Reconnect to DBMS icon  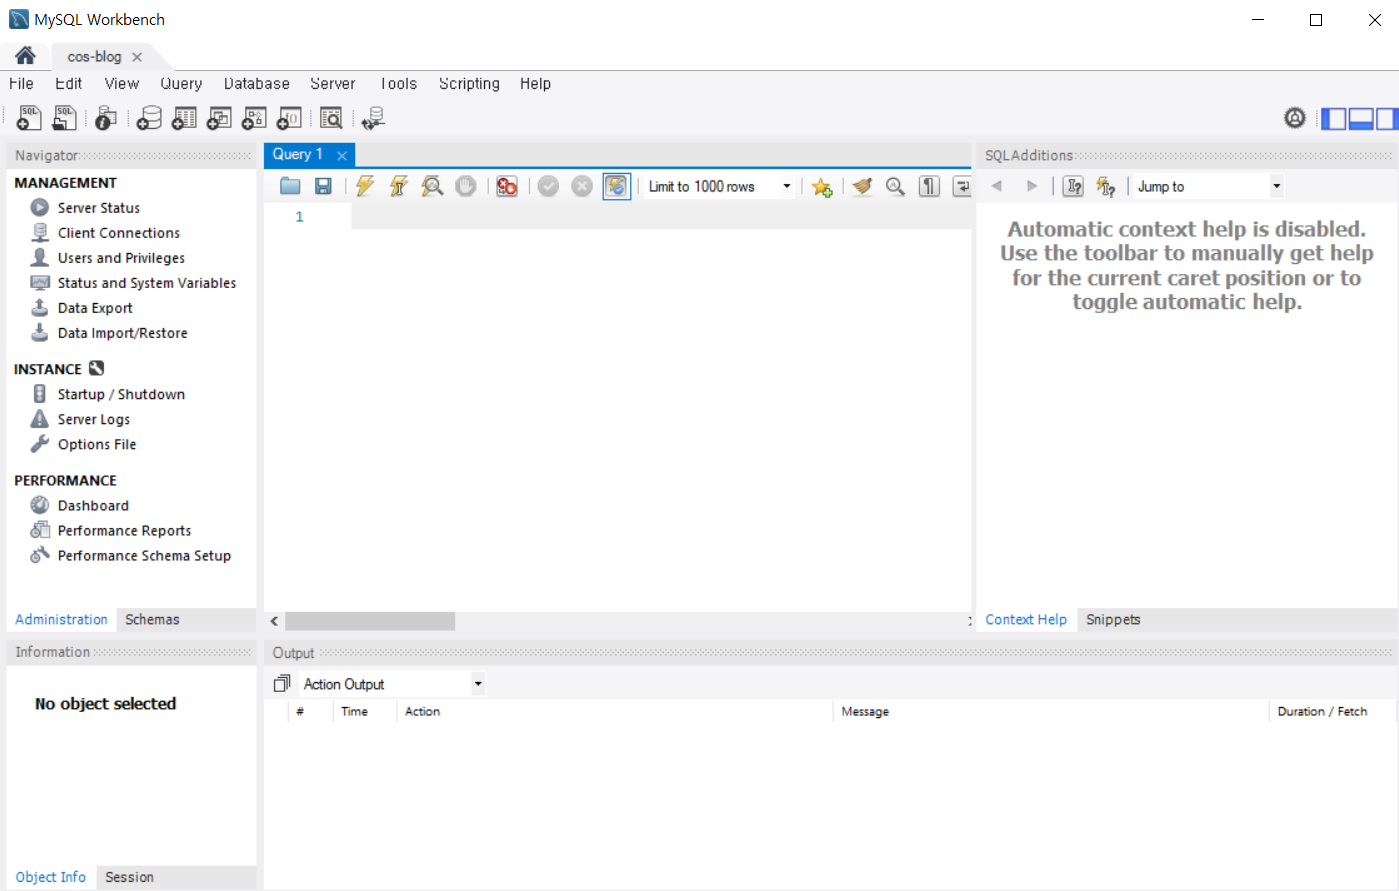click(373, 118)
